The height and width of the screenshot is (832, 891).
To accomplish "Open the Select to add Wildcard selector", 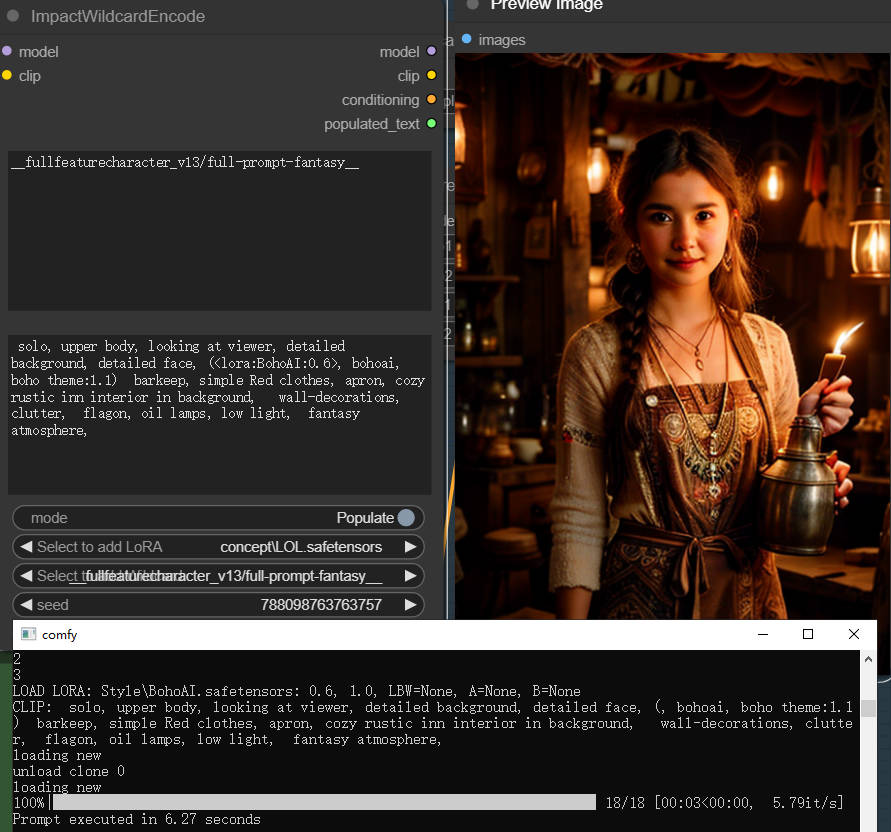I will 218,575.
